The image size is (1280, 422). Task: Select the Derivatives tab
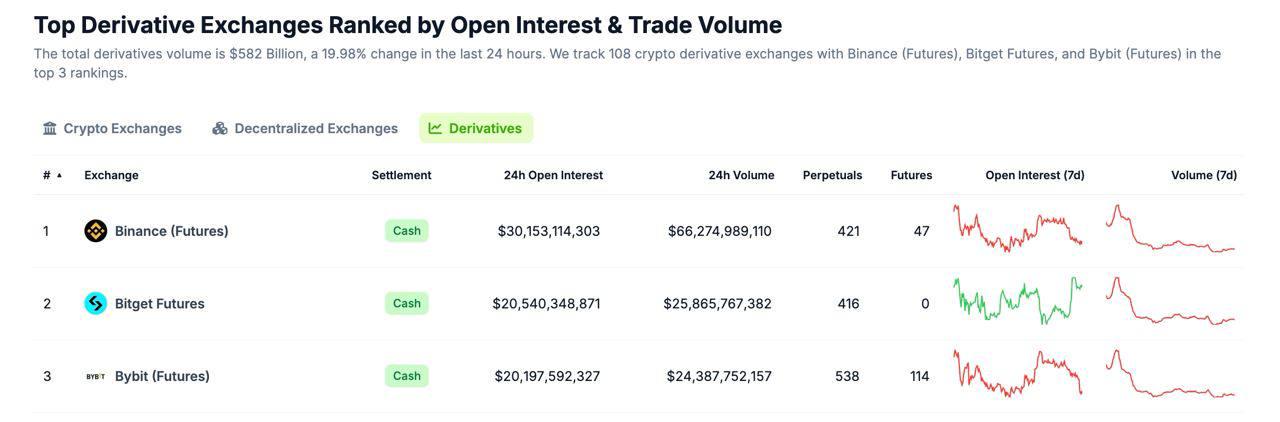[485, 128]
